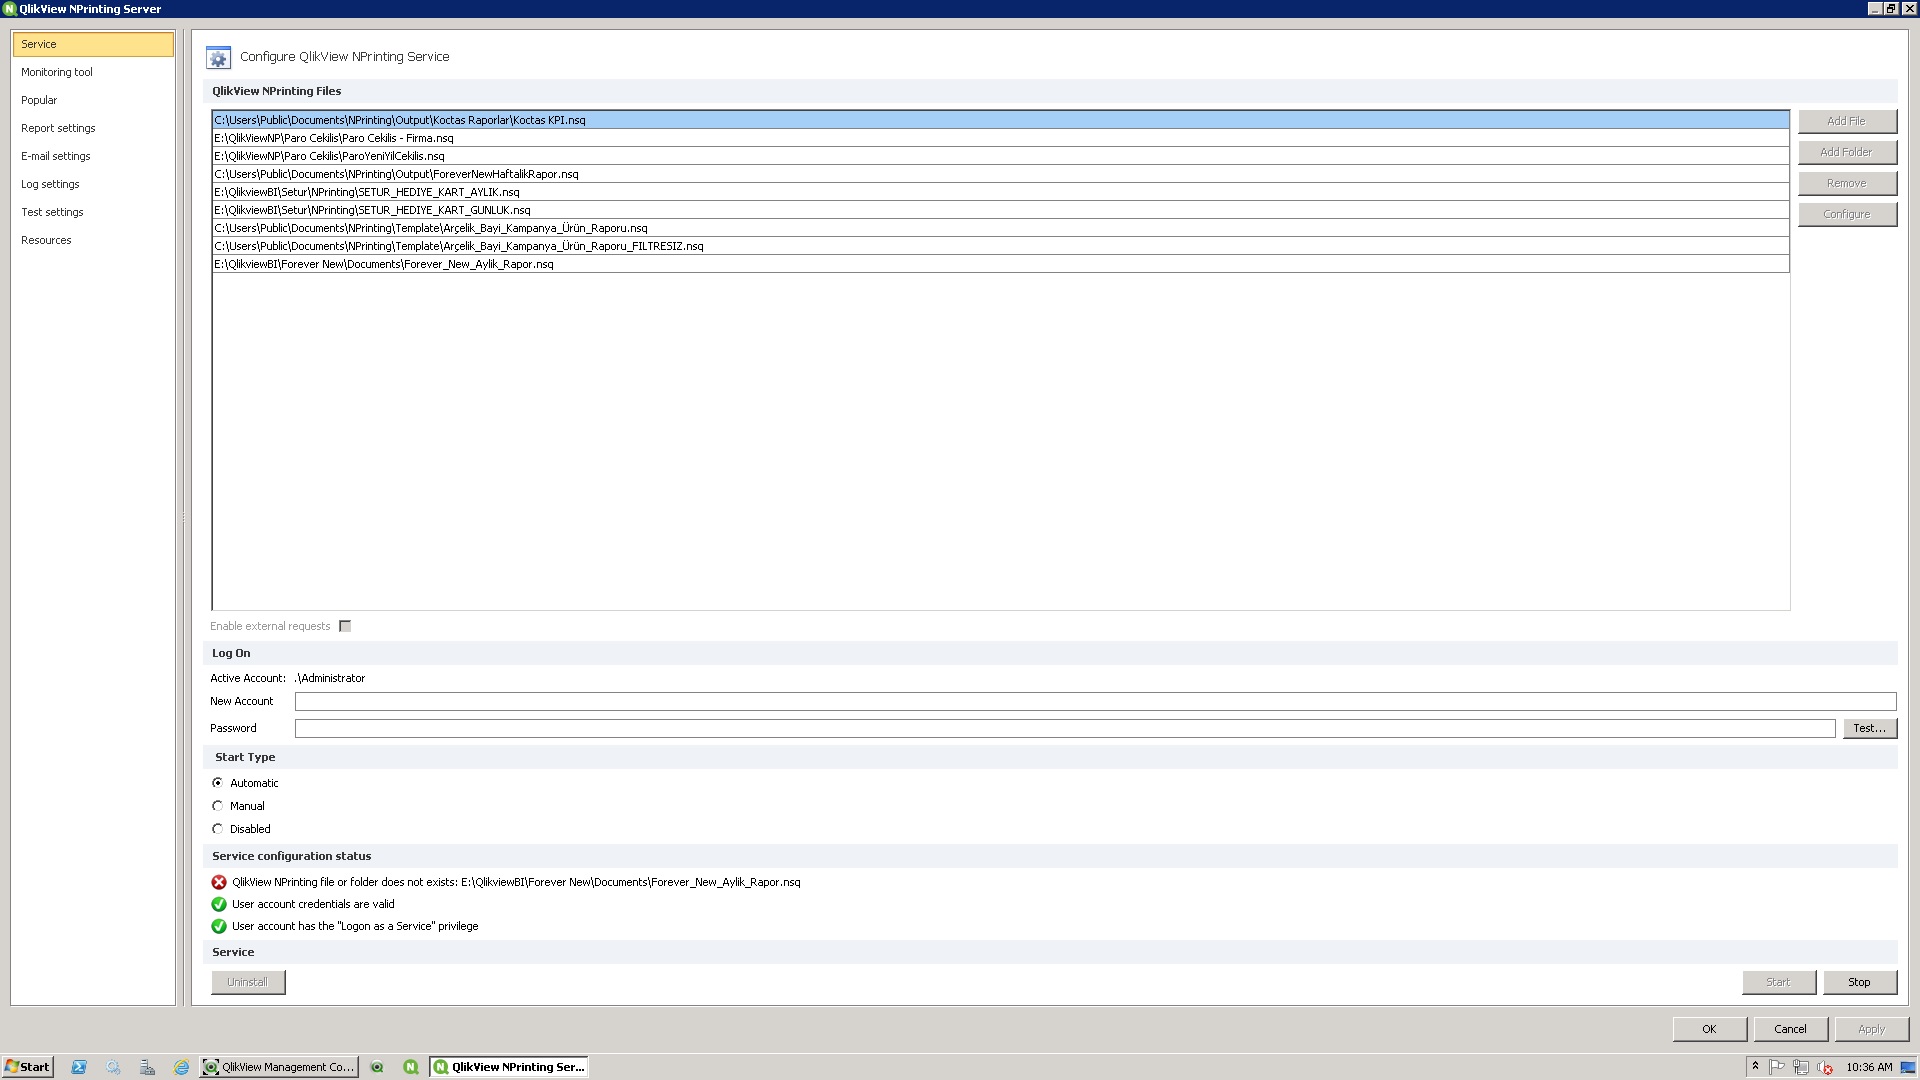The width and height of the screenshot is (1920, 1080).
Task: Click the Test button for password validation
Action: tap(1870, 728)
